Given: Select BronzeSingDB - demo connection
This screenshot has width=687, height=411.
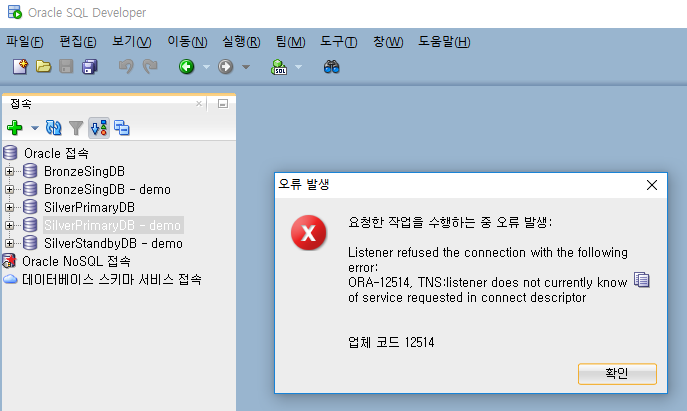Looking at the screenshot, I should (107, 189).
